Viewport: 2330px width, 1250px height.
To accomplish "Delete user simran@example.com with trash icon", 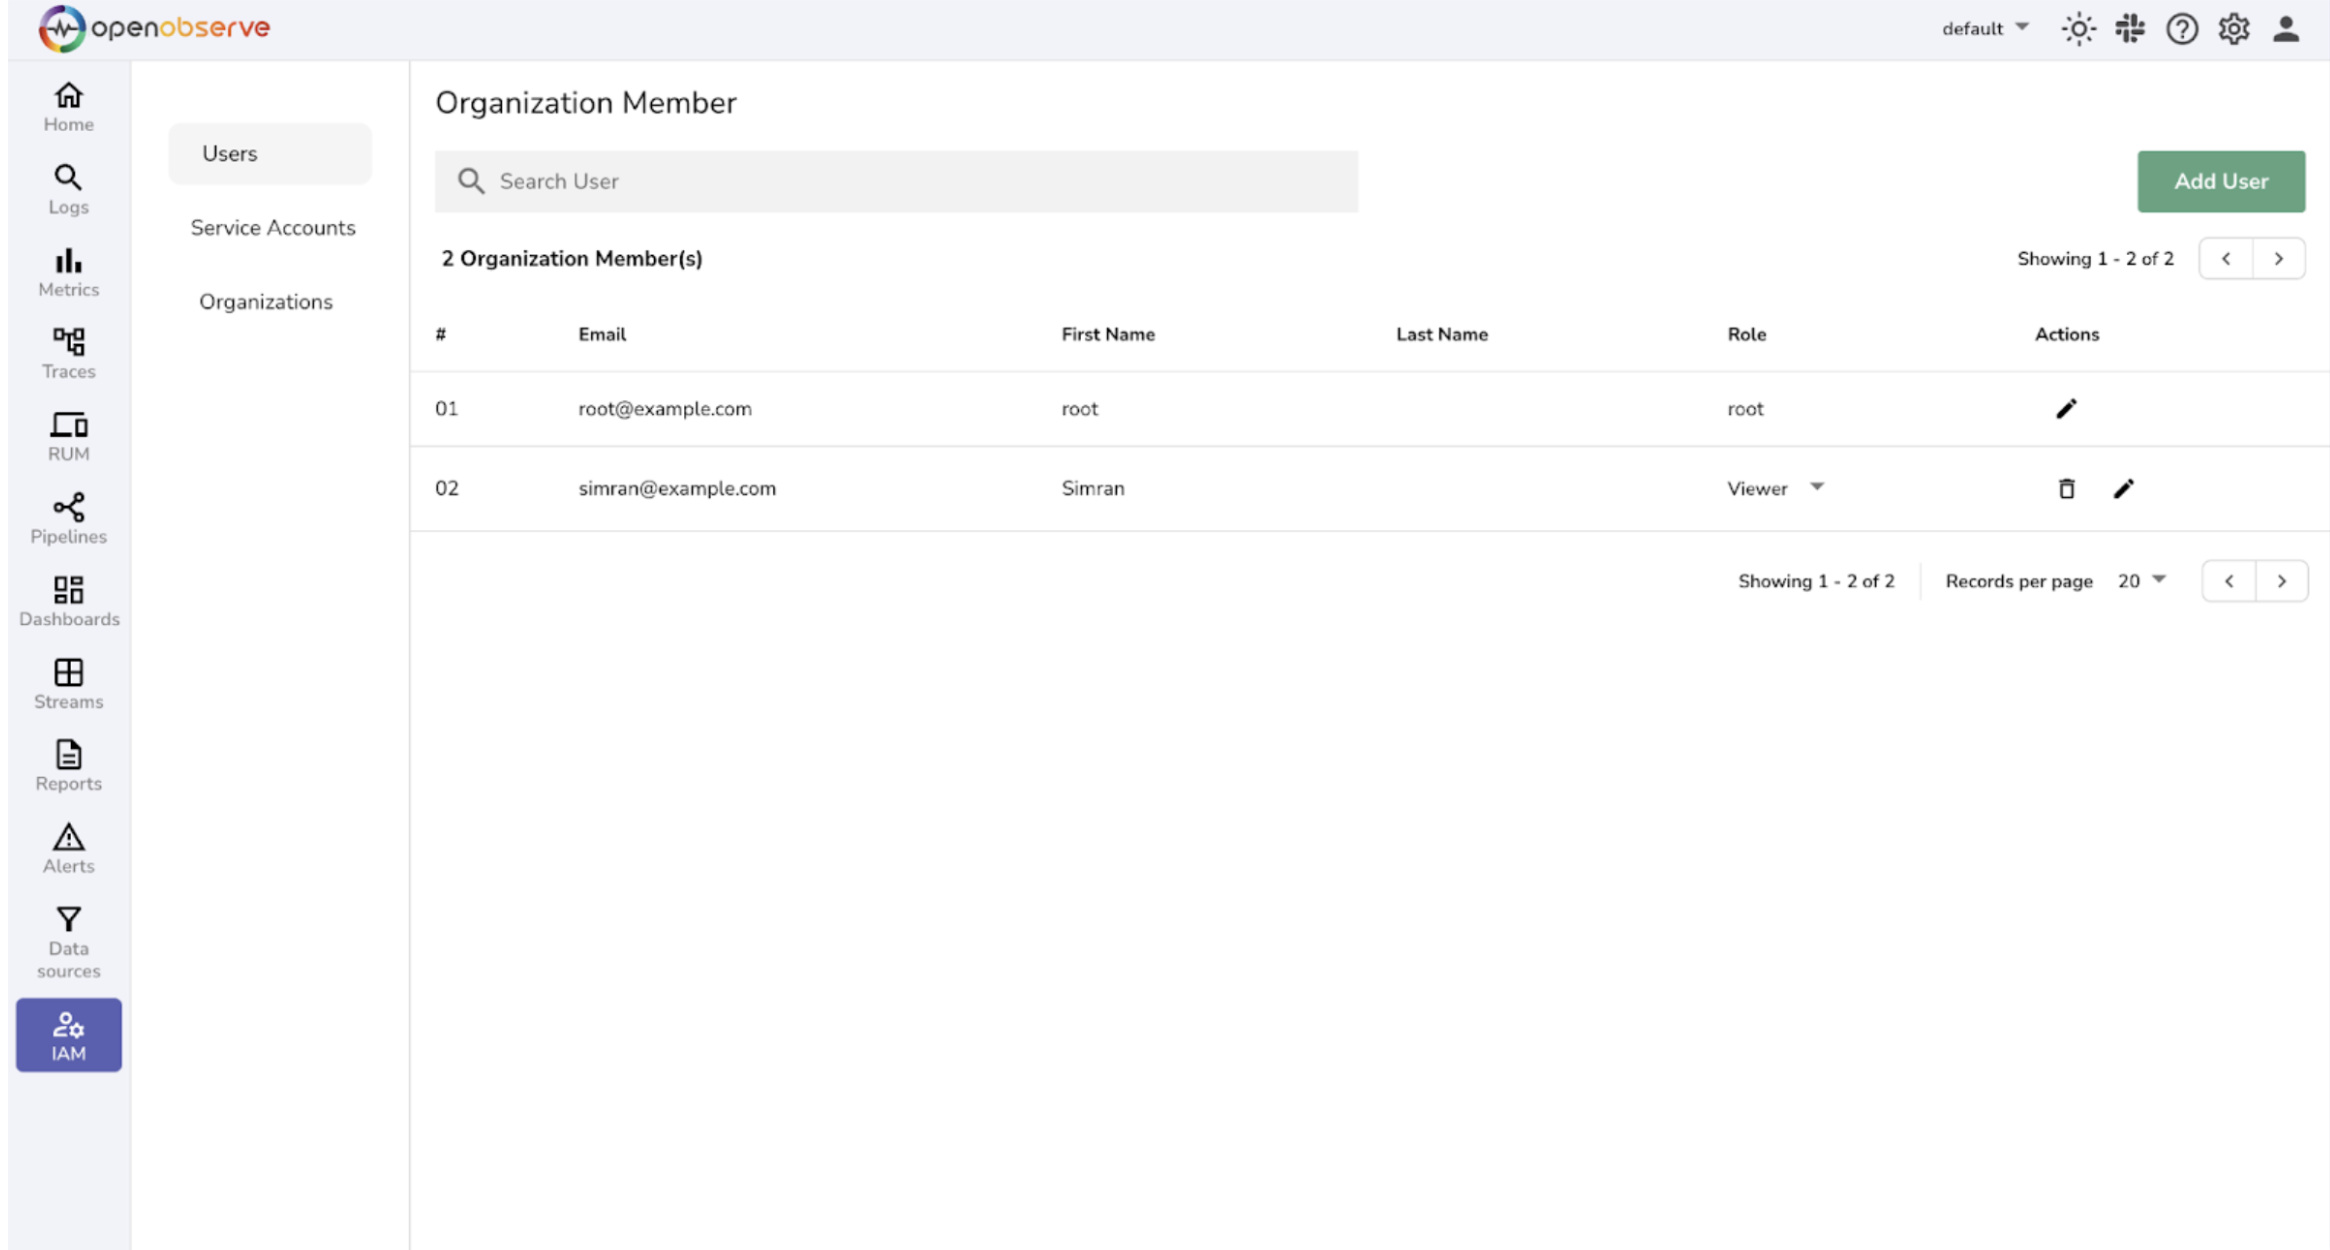I will pyautogui.click(x=2066, y=488).
